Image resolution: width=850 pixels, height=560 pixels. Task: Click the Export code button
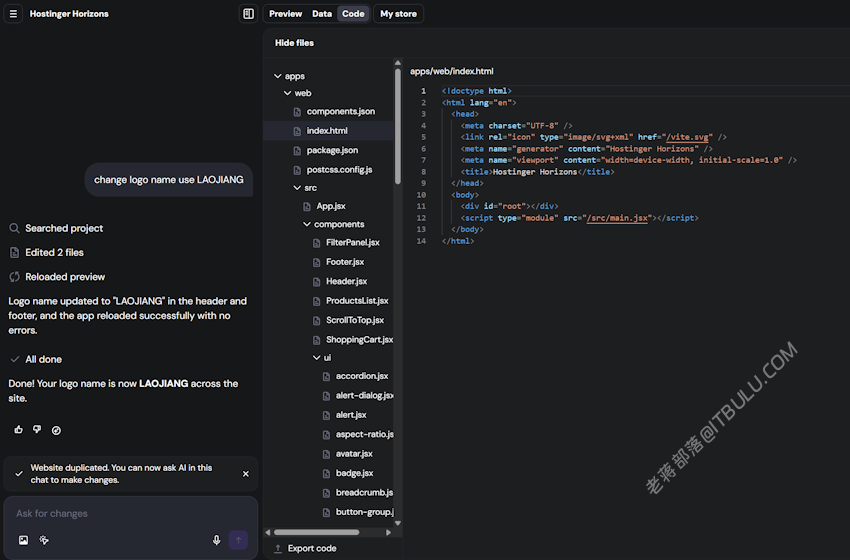(305, 549)
